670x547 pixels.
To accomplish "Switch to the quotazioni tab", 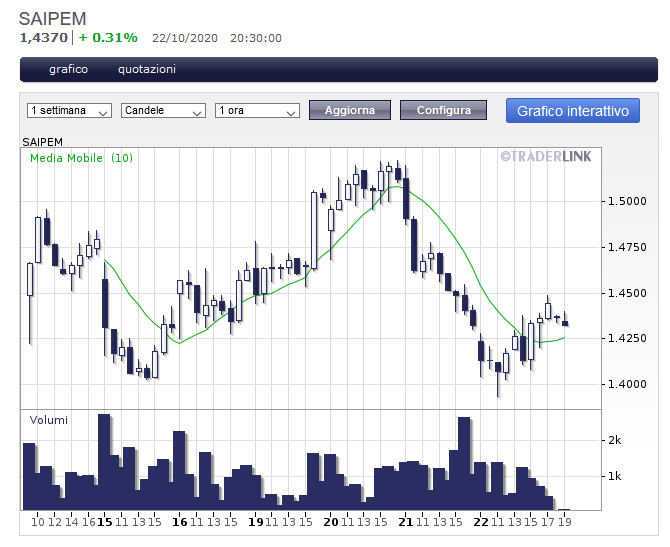I will [147, 69].
